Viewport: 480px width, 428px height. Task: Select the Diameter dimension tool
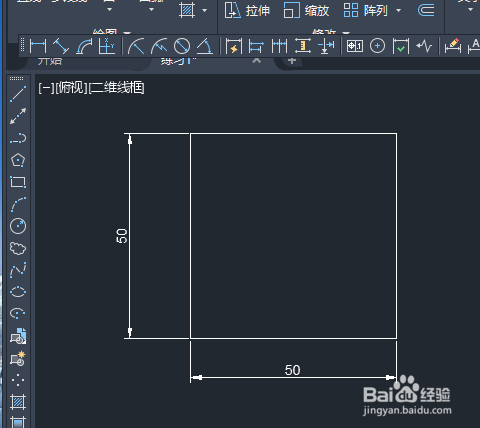(x=182, y=46)
